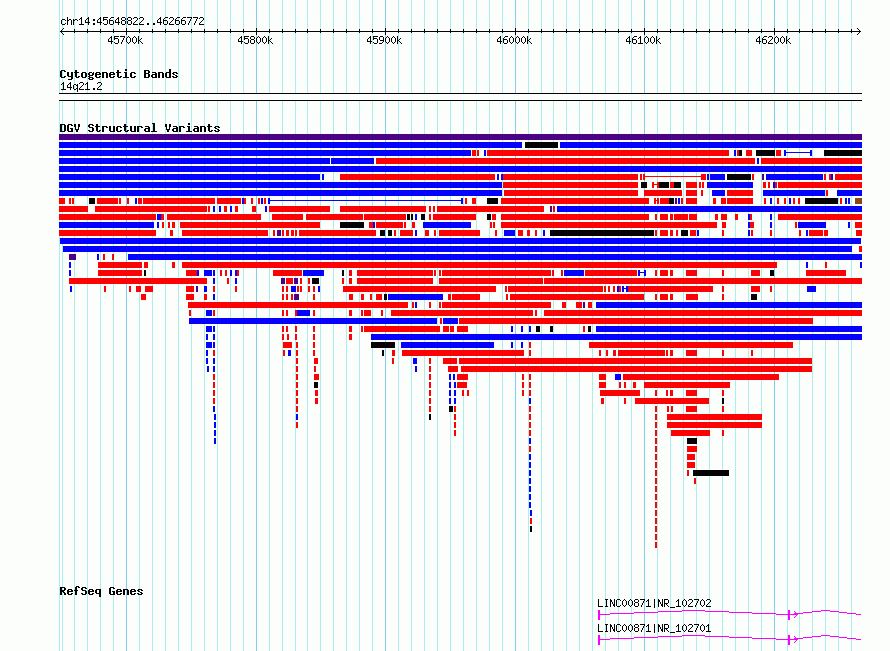
Task: Click the 46200k ruler label
Action: [x=773, y=40]
